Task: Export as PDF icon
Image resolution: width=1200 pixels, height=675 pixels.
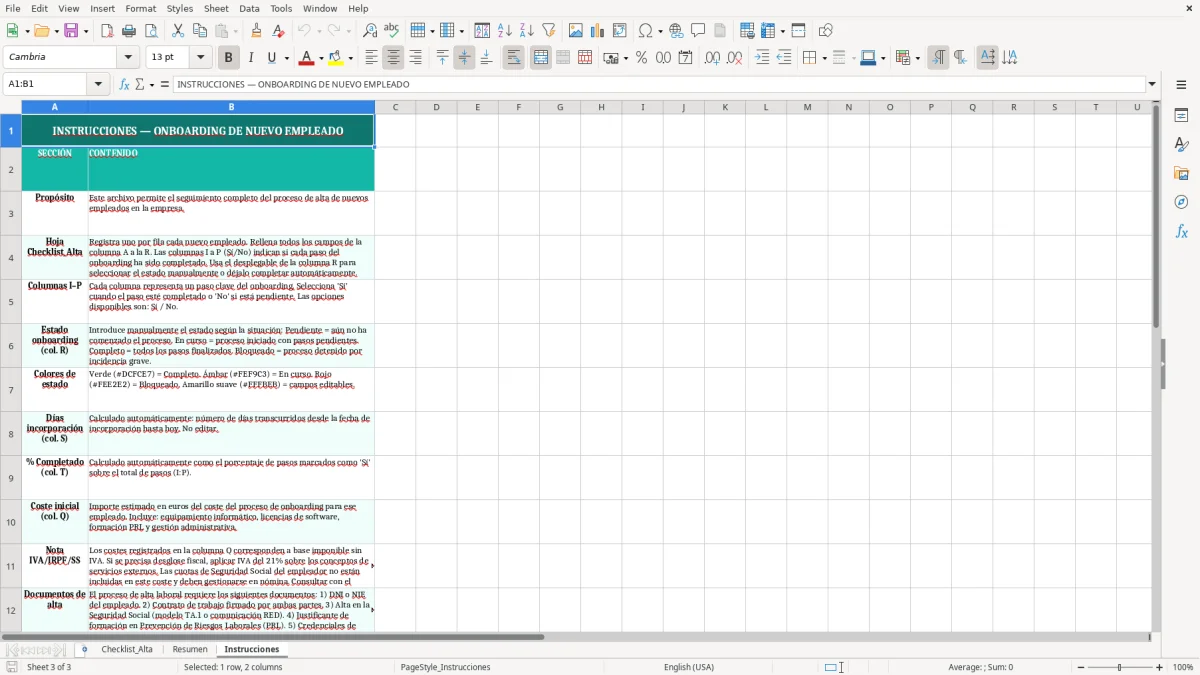Action: click(107, 31)
